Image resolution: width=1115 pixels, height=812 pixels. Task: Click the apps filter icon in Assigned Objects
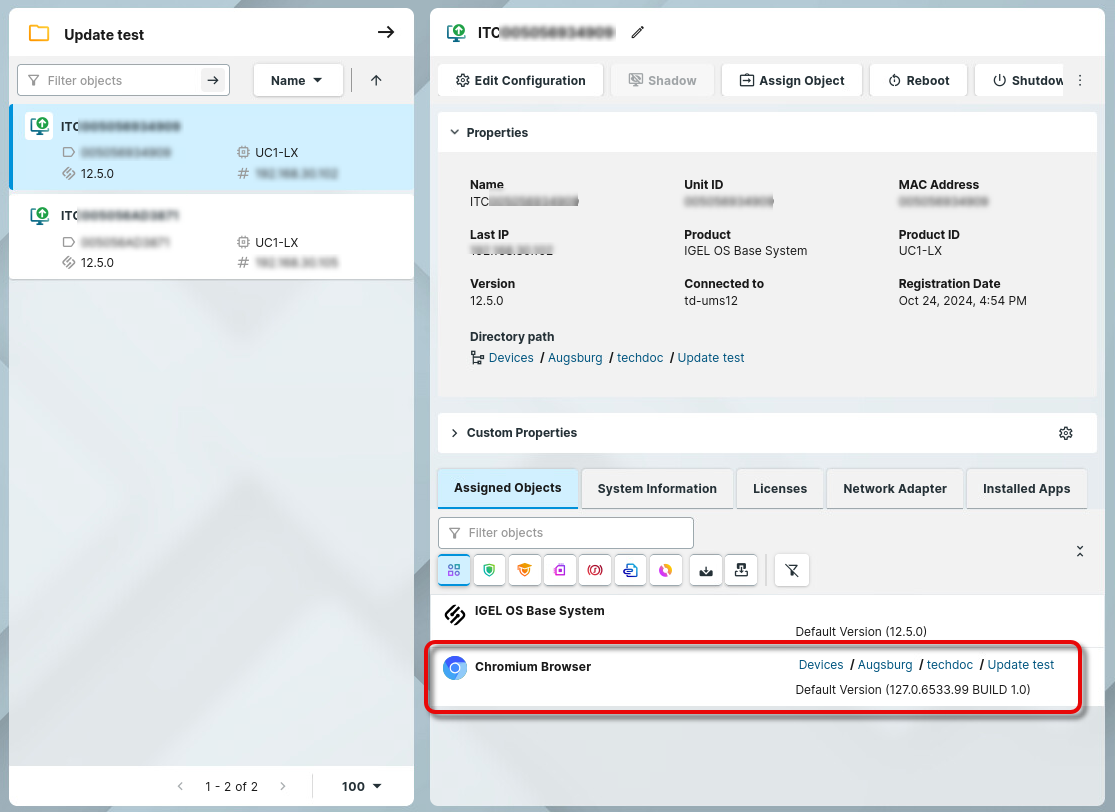(x=454, y=570)
